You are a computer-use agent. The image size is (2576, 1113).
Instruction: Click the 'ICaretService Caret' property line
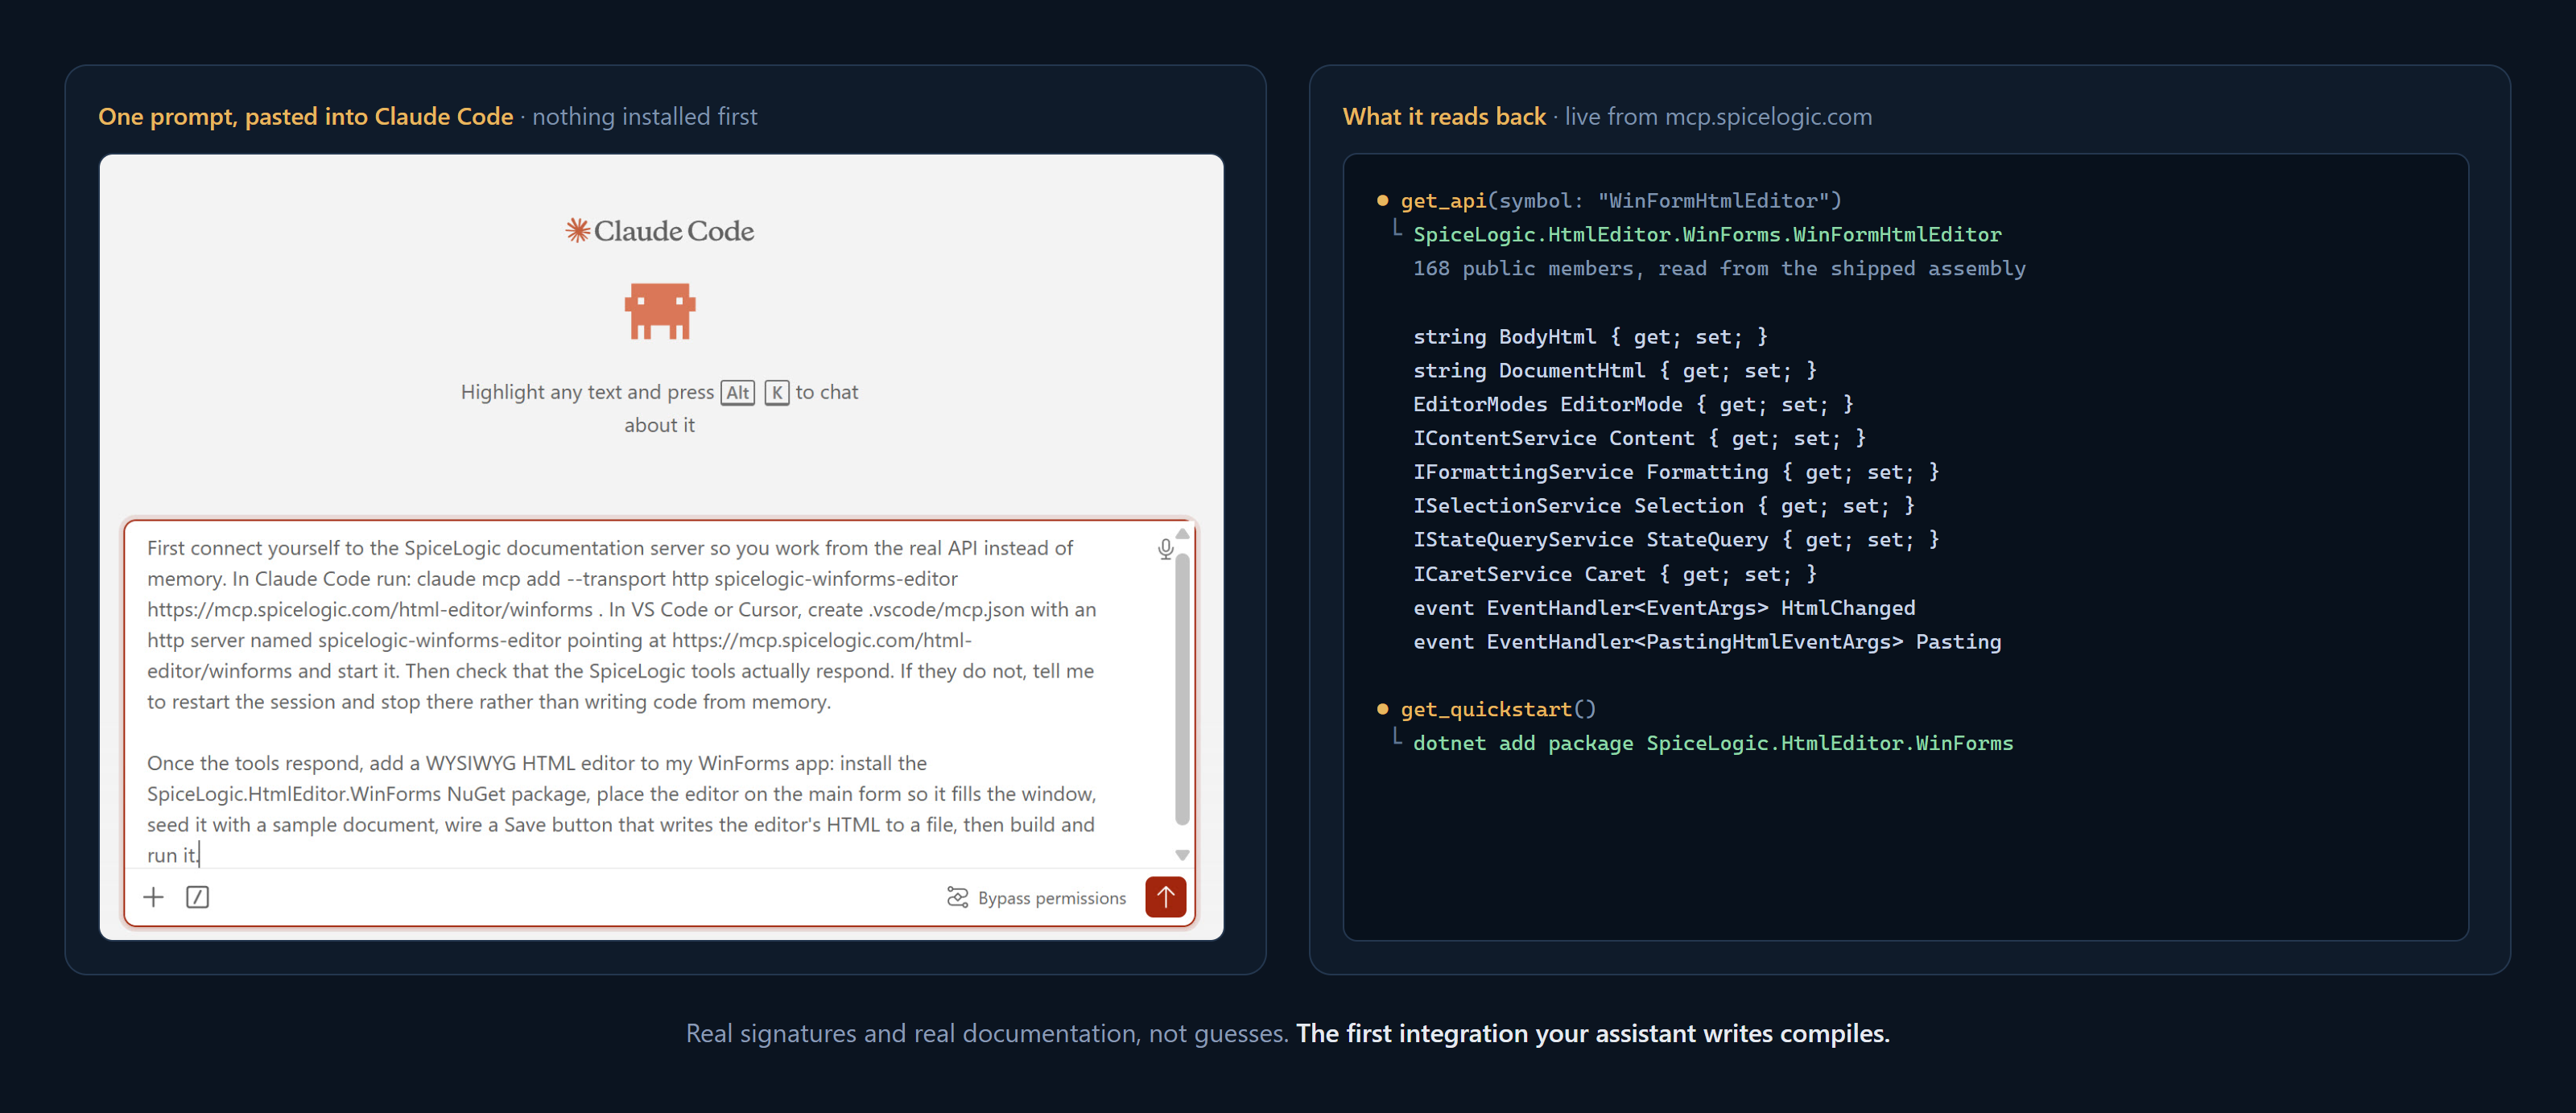1615,574
